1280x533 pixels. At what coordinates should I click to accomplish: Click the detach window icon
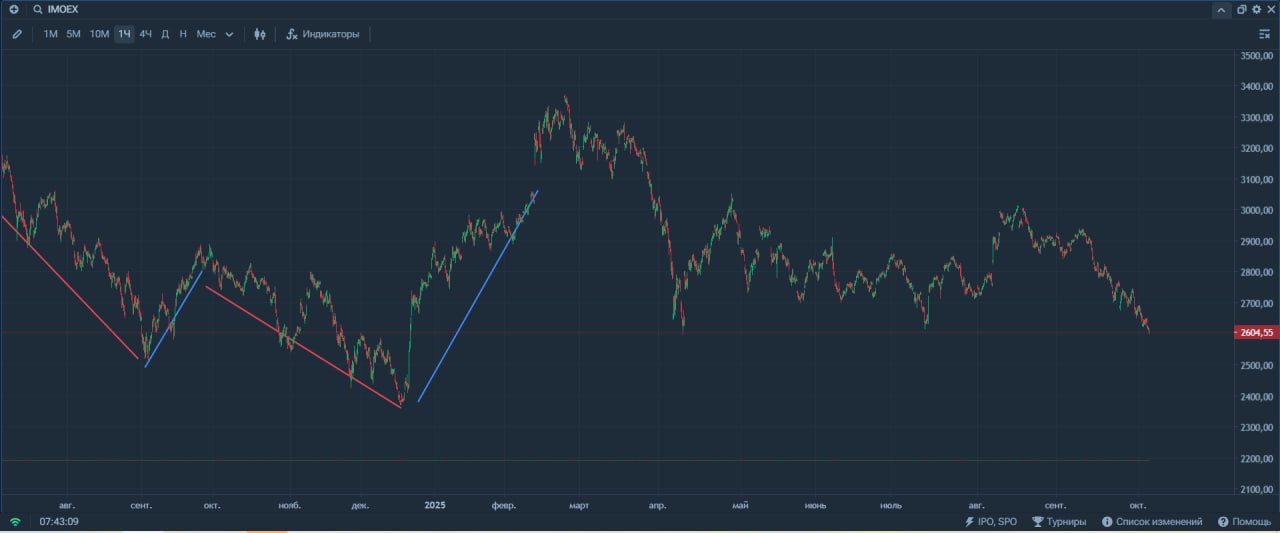(1242, 9)
